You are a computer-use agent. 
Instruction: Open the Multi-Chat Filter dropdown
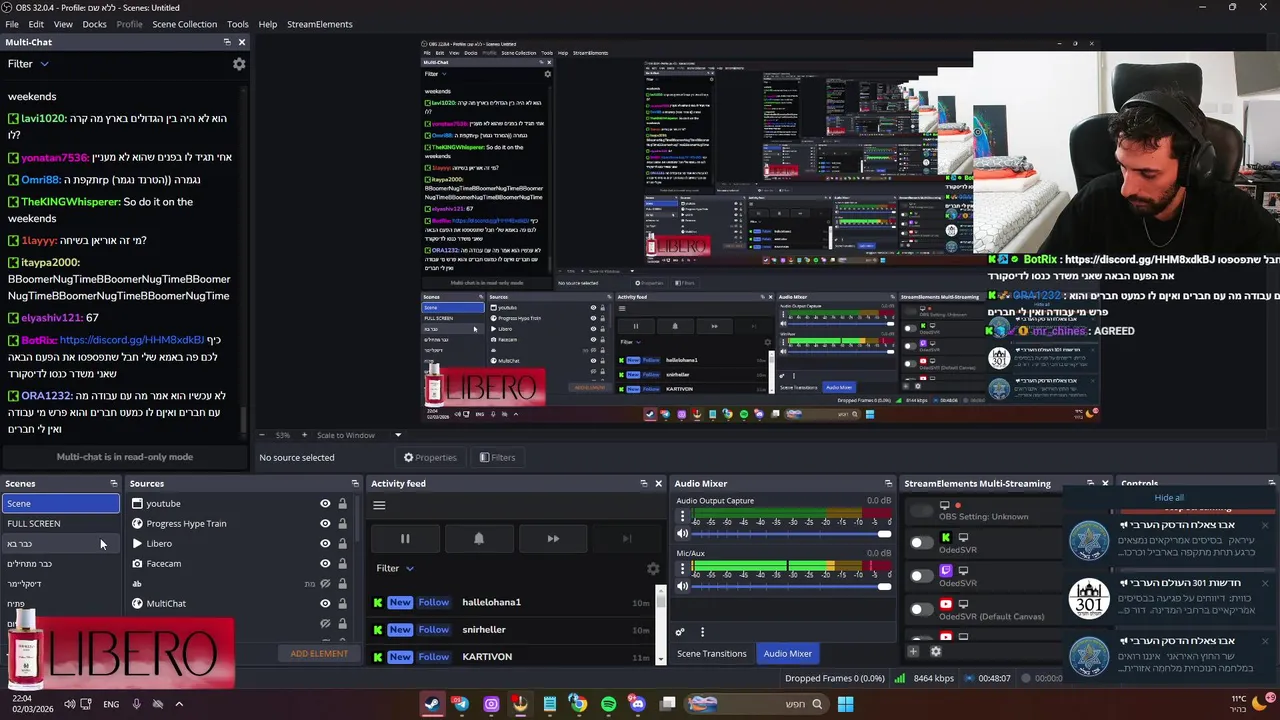[x=28, y=64]
